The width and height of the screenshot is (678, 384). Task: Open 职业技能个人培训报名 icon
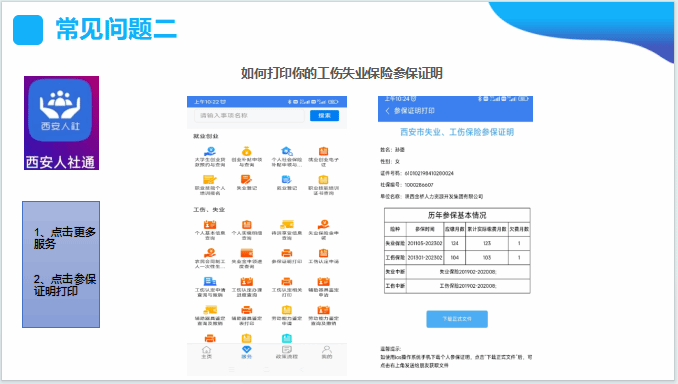click(210, 179)
